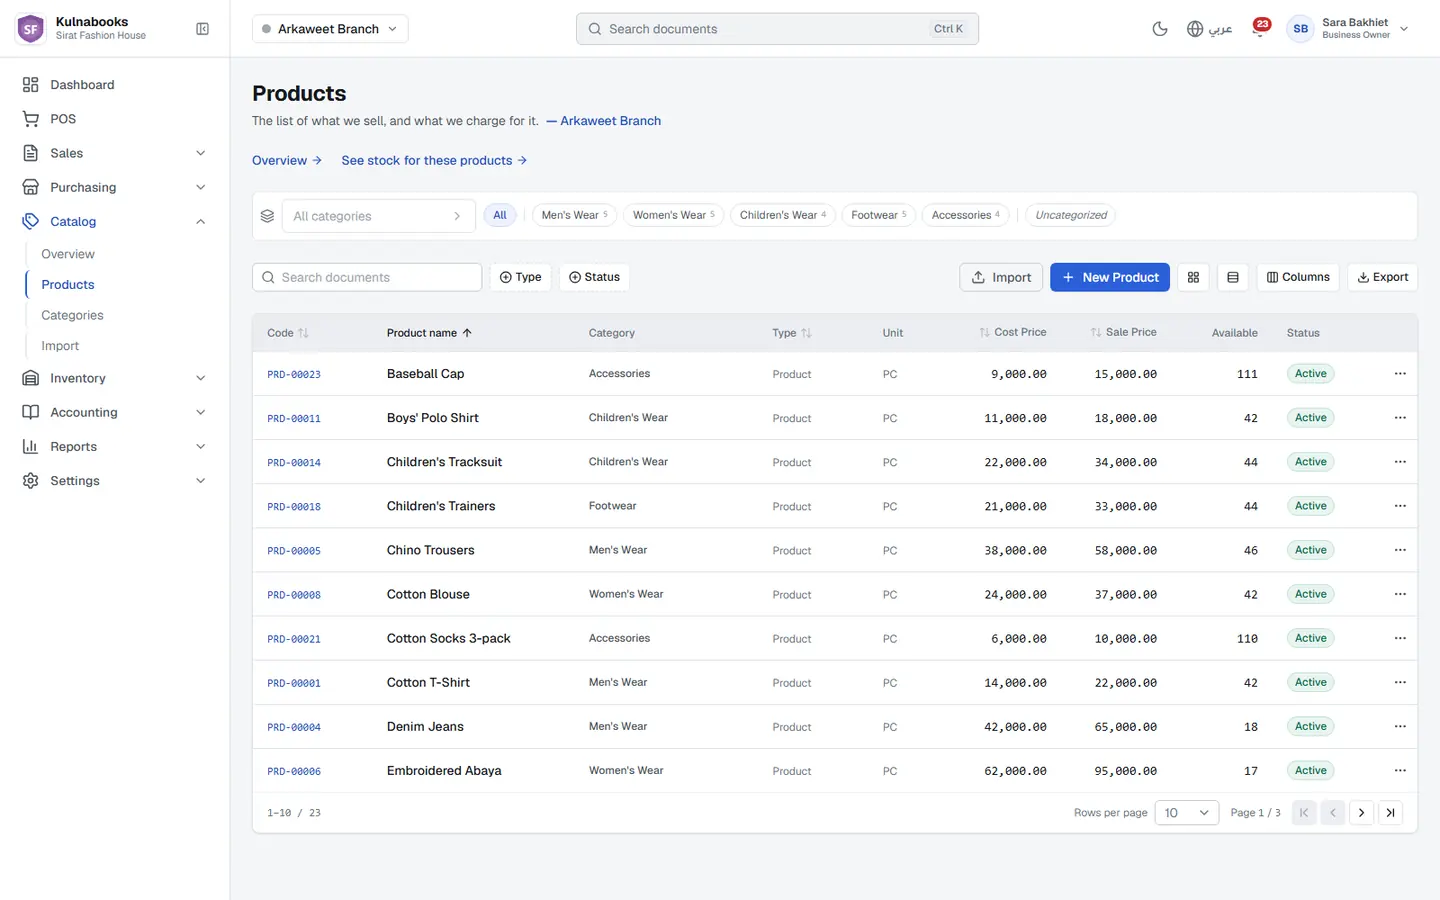Image resolution: width=1440 pixels, height=900 pixels.
Task: Open Sara Bakhiet user menu
Action: coord(1349,29)
